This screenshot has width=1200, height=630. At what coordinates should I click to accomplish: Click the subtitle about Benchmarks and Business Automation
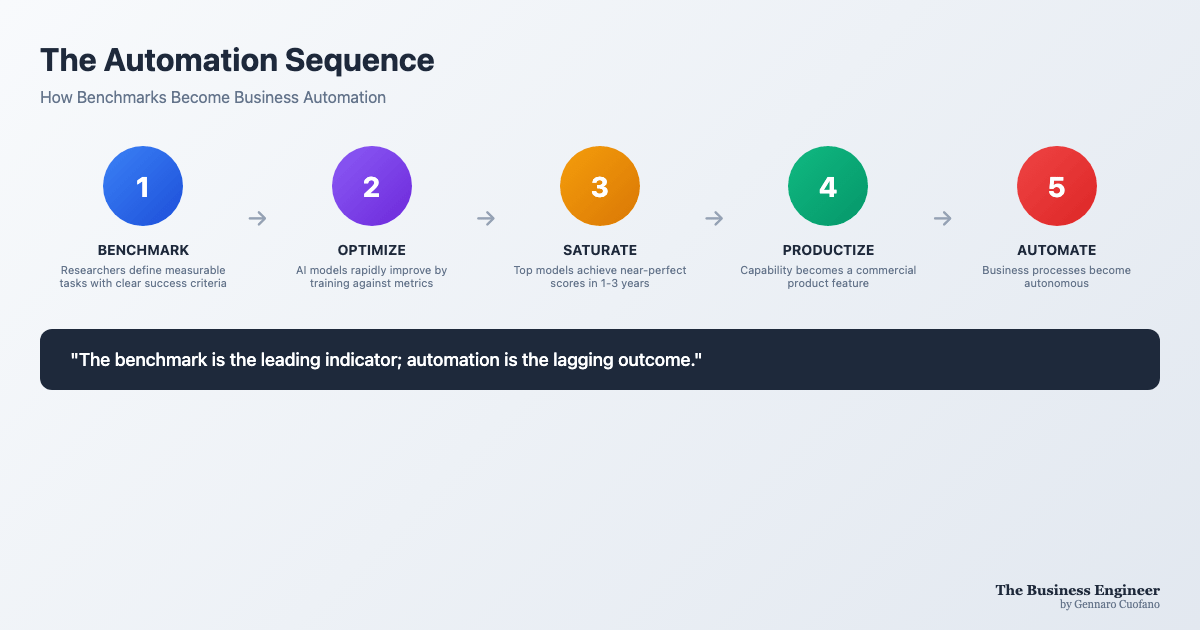tap(213, 98)
